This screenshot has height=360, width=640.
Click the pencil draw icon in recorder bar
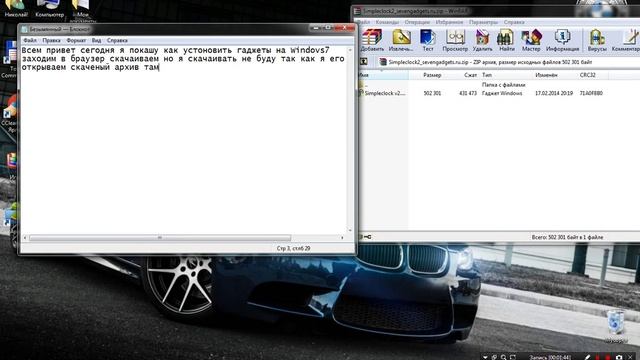587,357
